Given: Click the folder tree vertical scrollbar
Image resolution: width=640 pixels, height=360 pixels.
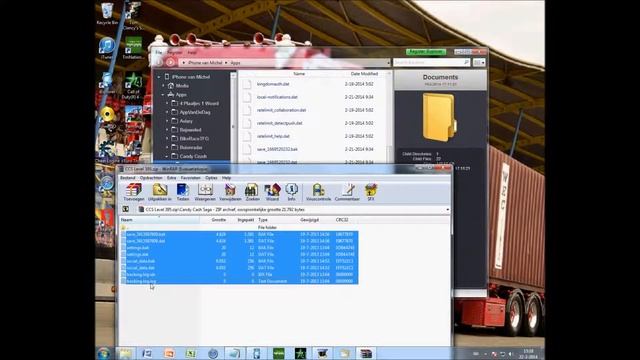Looking at the screenshot, I should point(233,118).
